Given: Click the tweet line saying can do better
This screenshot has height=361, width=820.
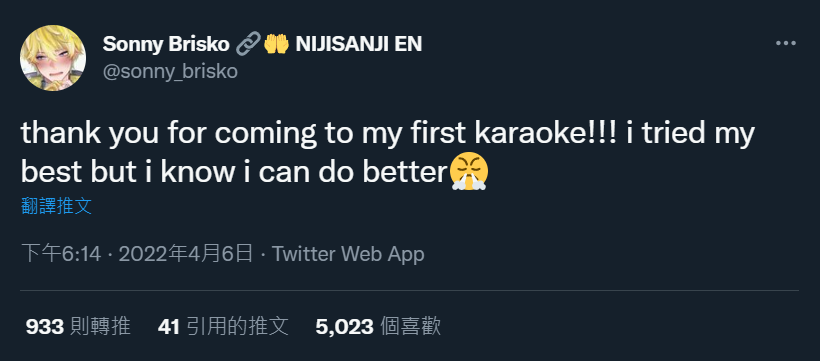Looking at the screenshot, I should [255, 173].
